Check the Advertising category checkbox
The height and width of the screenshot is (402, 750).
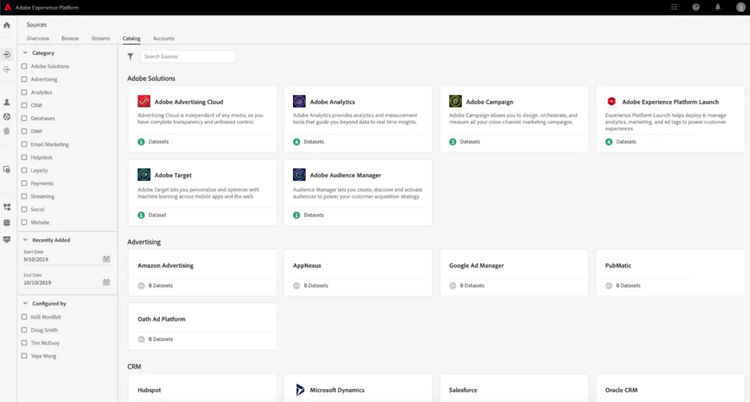point(24,79)
